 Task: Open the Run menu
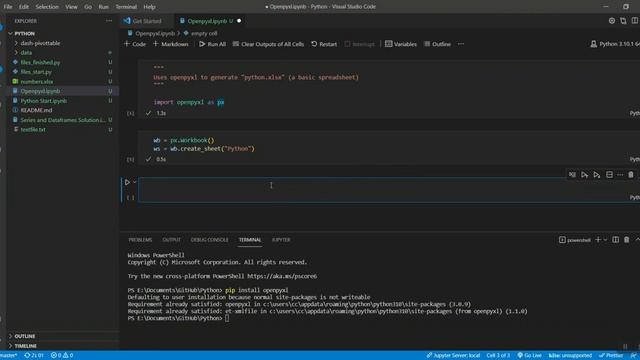pyautogui.click(x=104, y=7)
